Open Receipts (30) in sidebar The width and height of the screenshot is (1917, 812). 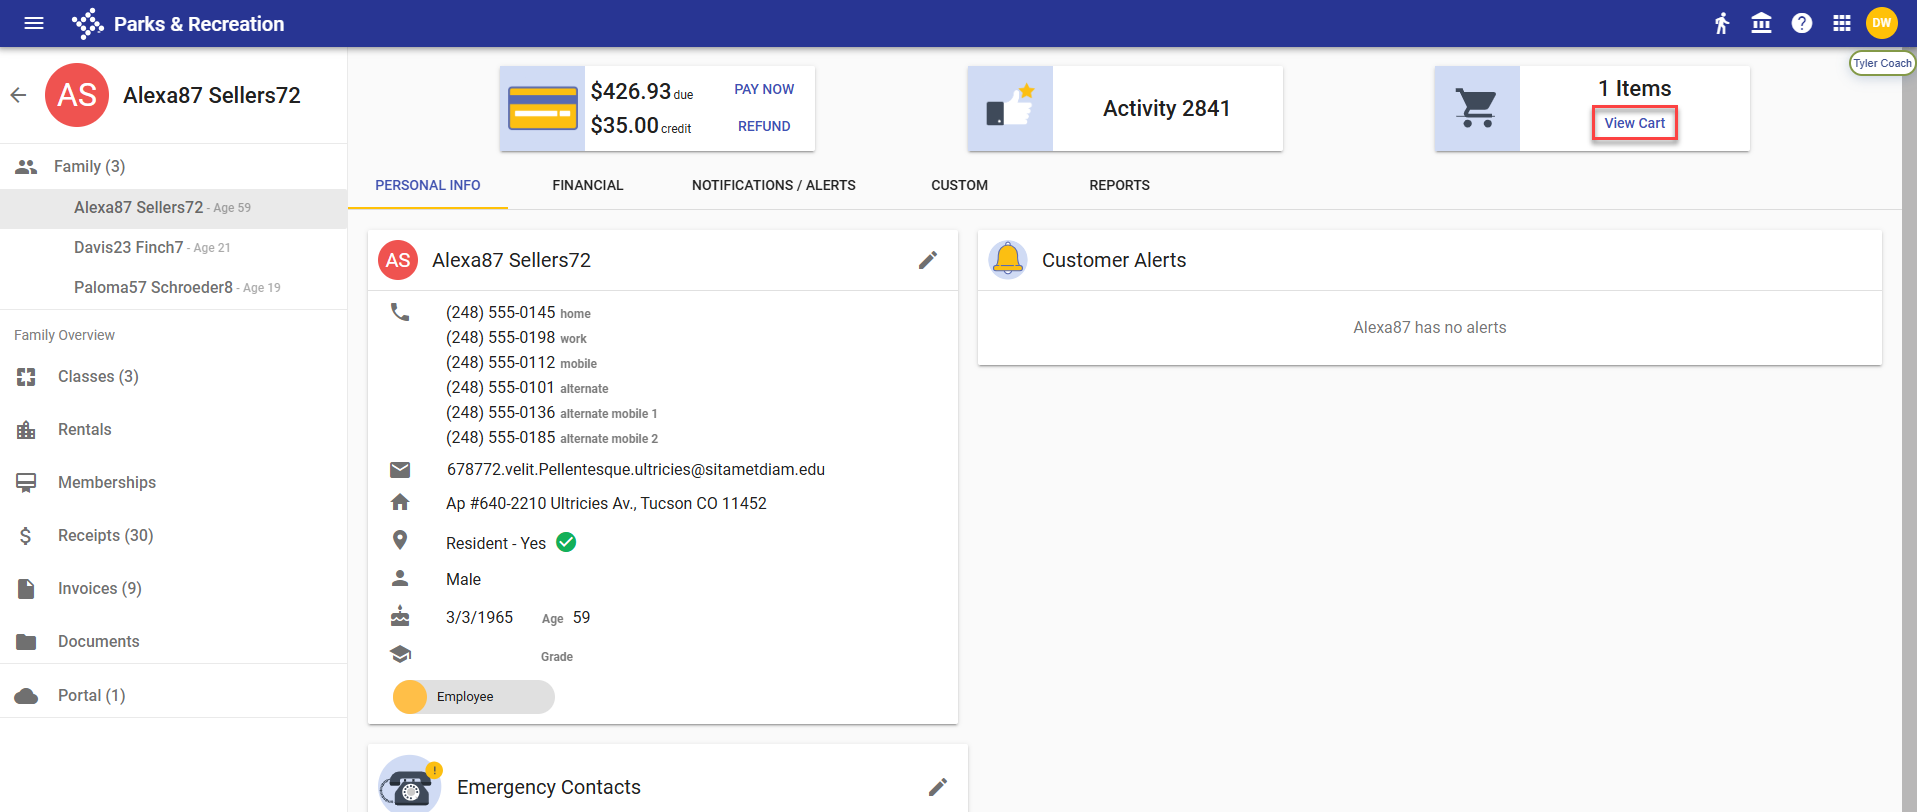point(105,535)
